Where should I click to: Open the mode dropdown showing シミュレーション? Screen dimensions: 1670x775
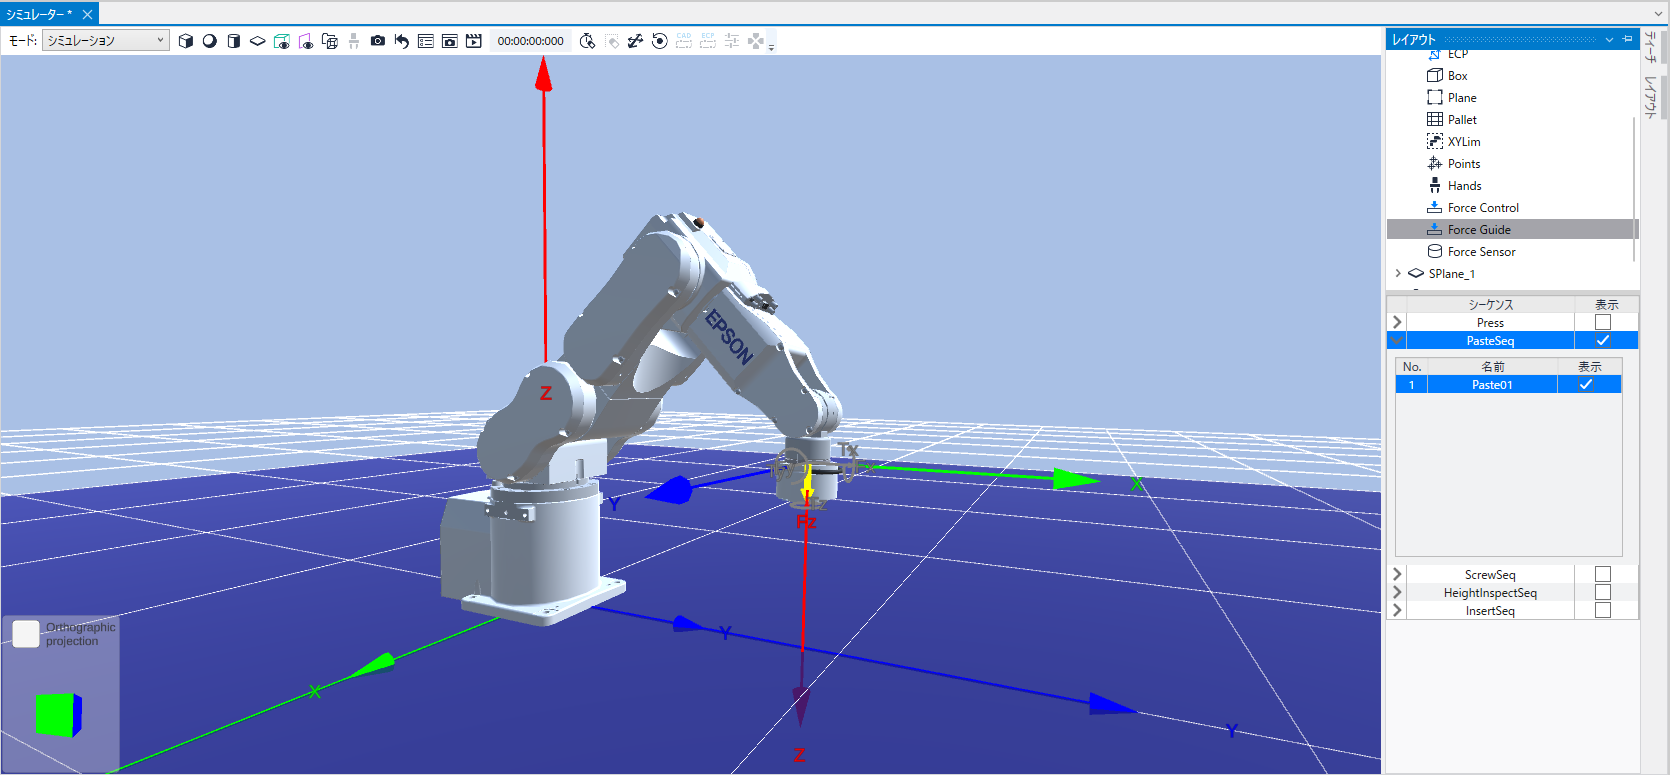pyautogui.click(x=105, y=41)
